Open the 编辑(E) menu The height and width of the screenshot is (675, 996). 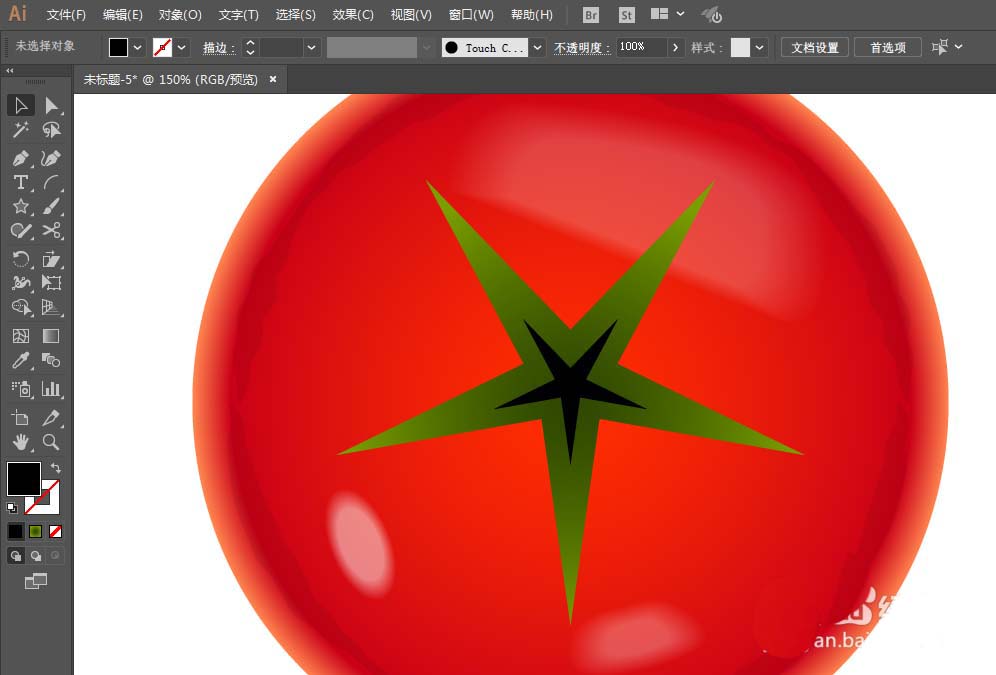[123, 15]
